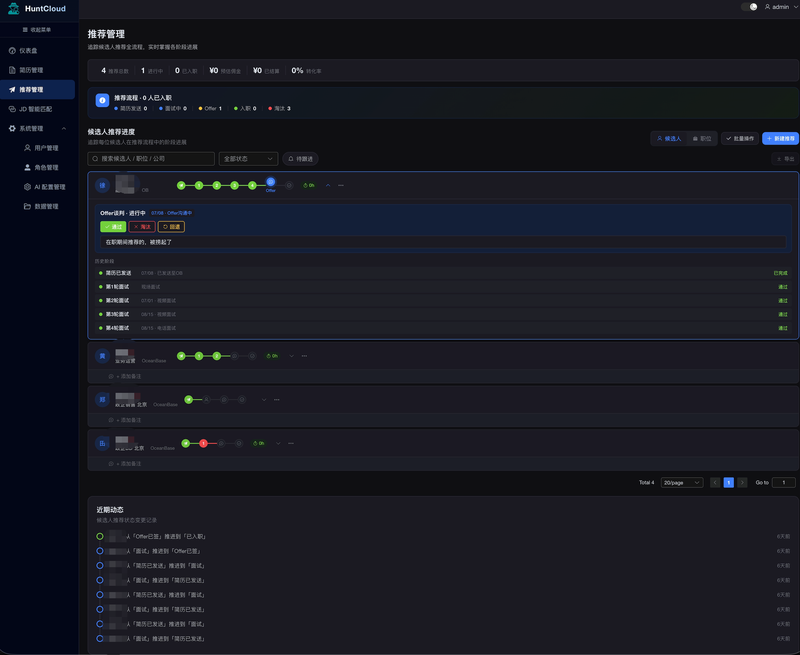Screen dimensions: 800x655
Task: Click the 导出 export button
Action: [785, 159]
